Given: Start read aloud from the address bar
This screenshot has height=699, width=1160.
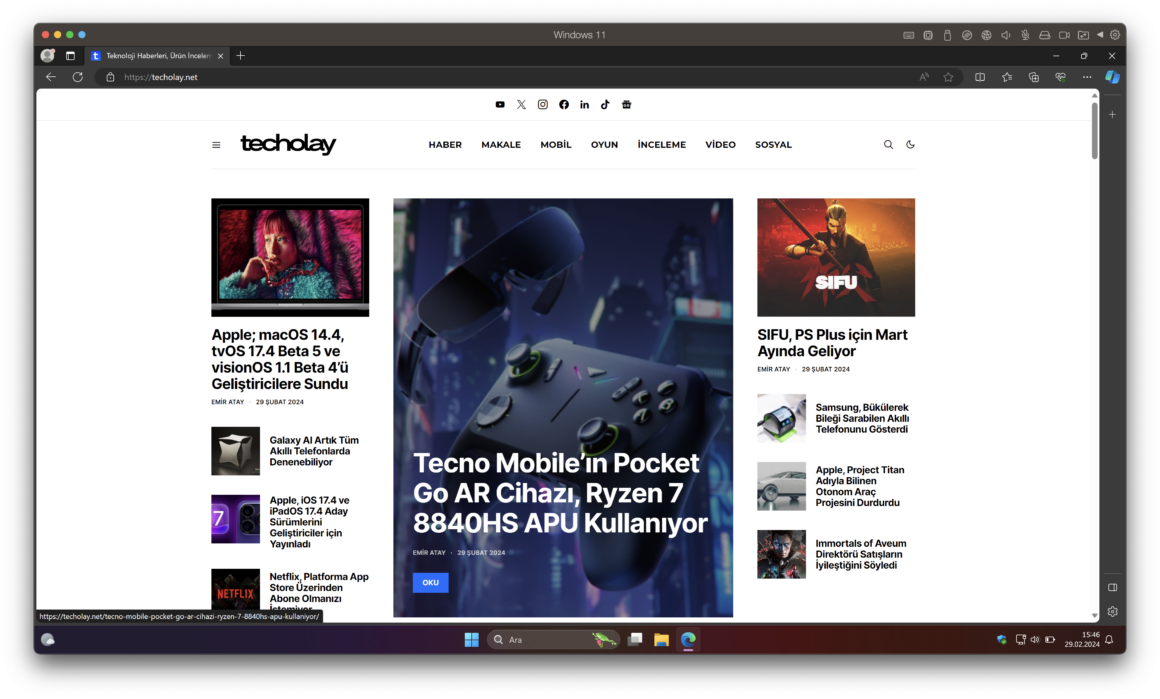Looking at the screenshot, I should coord(924,77).
